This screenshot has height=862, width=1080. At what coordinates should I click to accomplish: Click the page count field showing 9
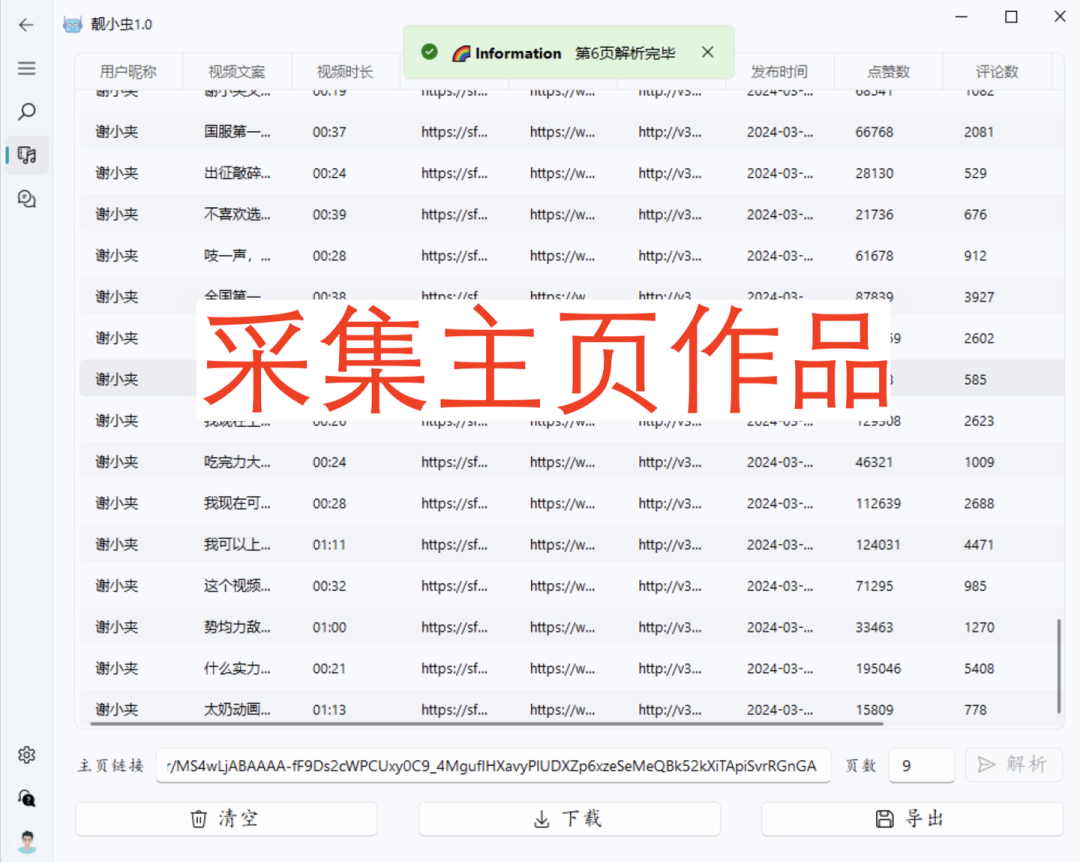tap(921, 764)
